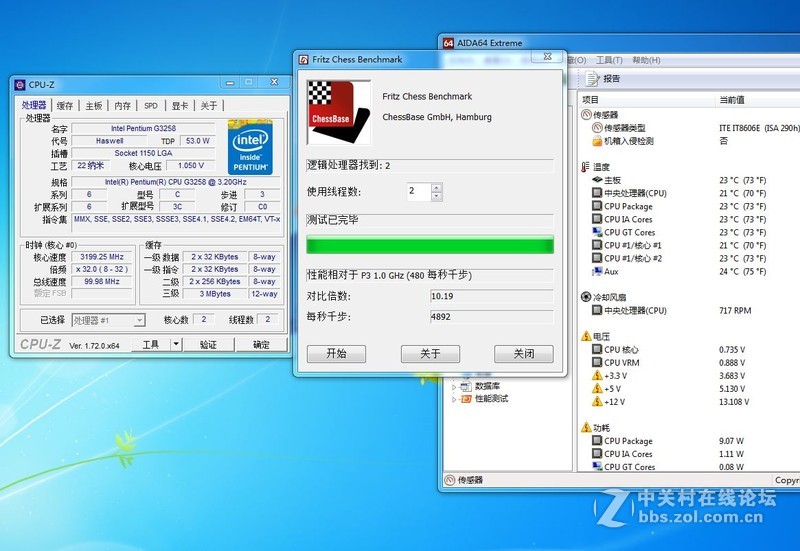800x551 pixels.
Task: Select the 处理器 tab in CPU-Z
Action: [x=34, y=105]
